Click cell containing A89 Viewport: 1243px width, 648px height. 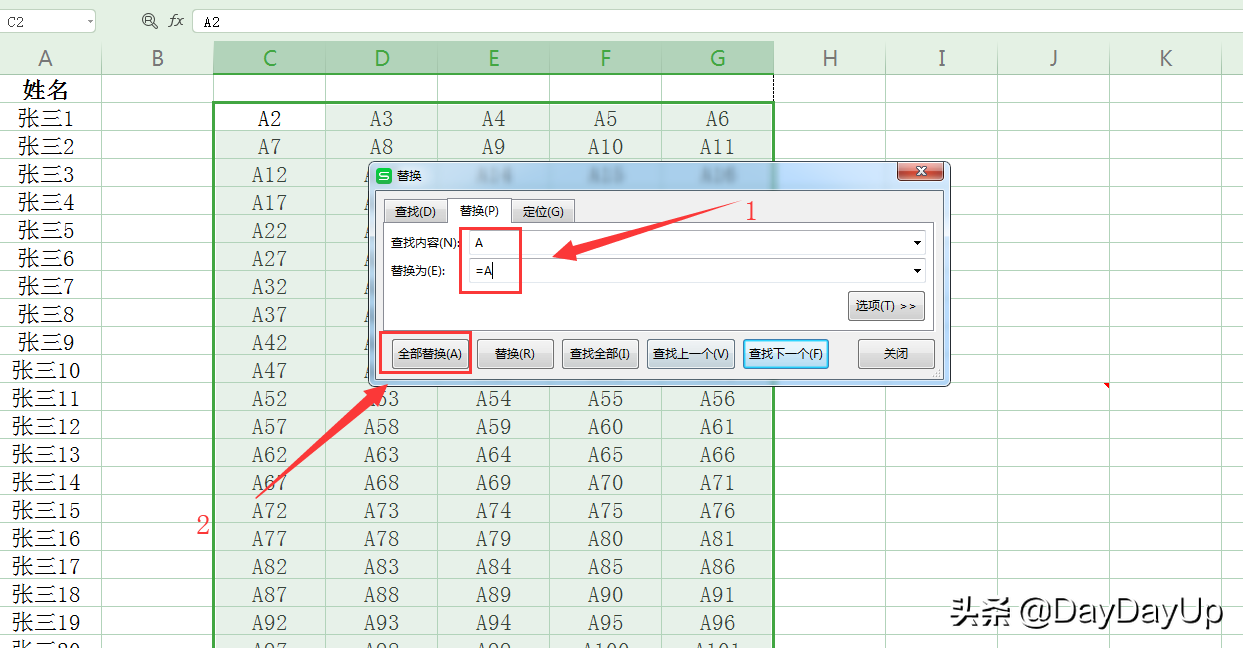pyautogui.click(x=493, y=594)
